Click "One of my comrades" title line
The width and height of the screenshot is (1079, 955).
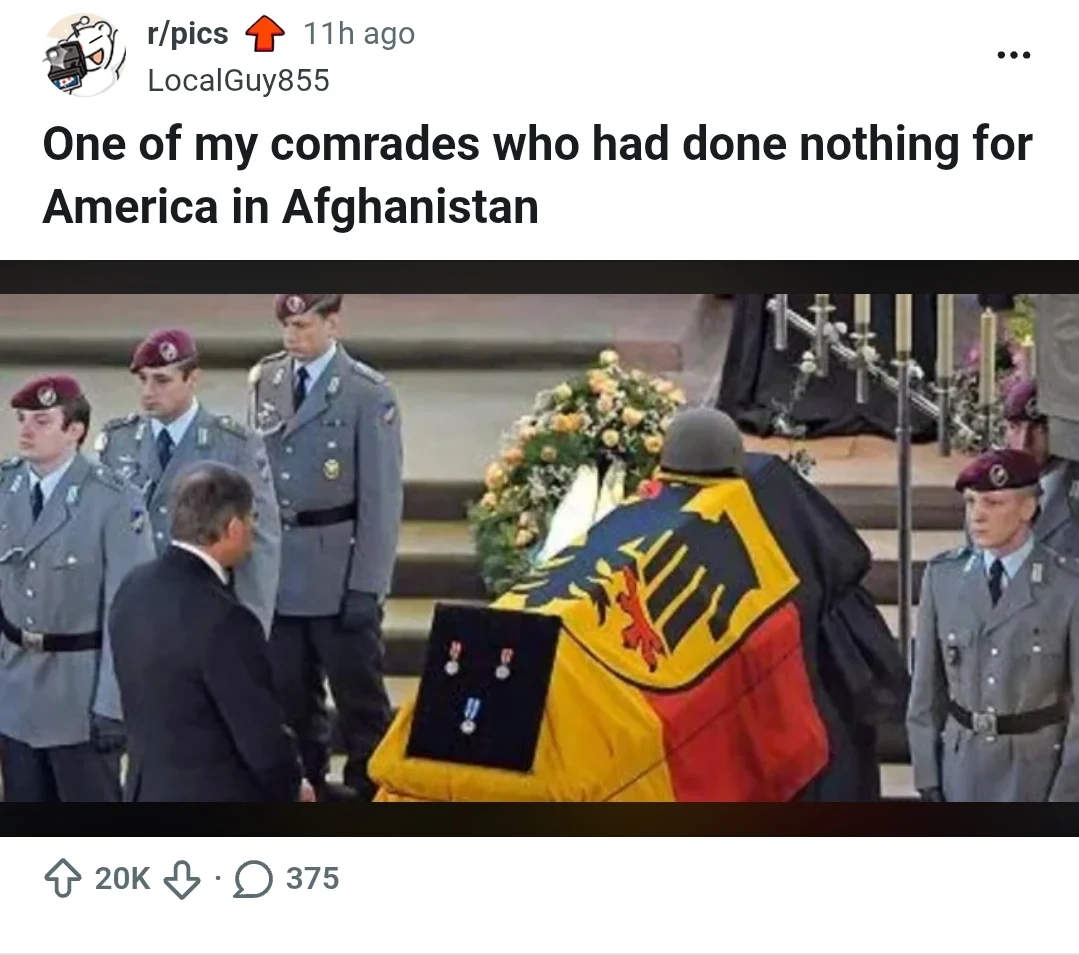coord(537,144)
